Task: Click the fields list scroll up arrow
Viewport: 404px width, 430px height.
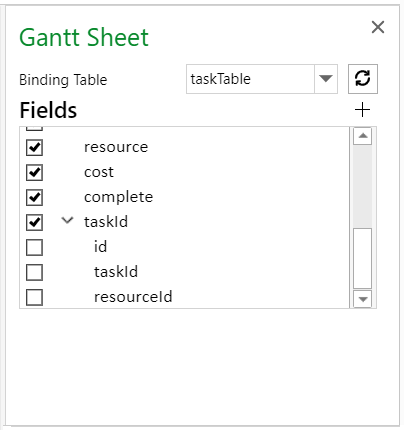Action: (363, 136)
